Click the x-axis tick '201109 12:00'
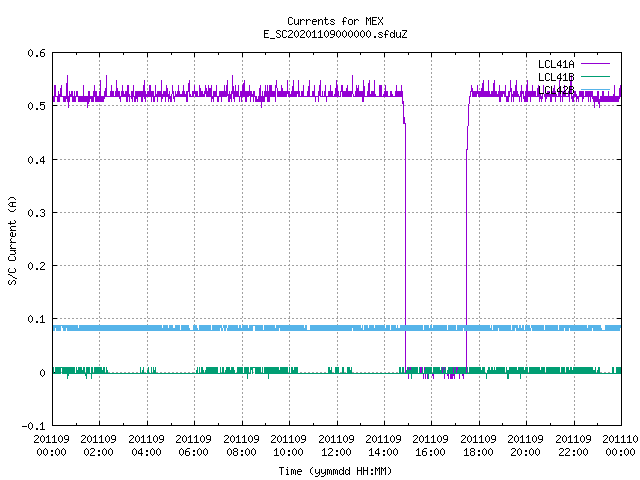Screen dimensions: 640x480 pyautogui.click(x=336, y=446)
